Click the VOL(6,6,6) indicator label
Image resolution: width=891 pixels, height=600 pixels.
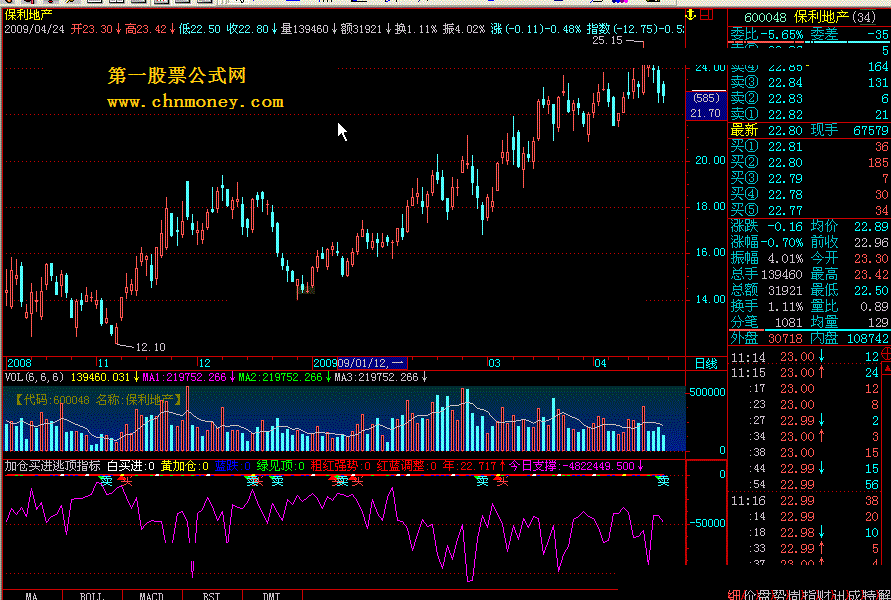click(x=35, y=377)
